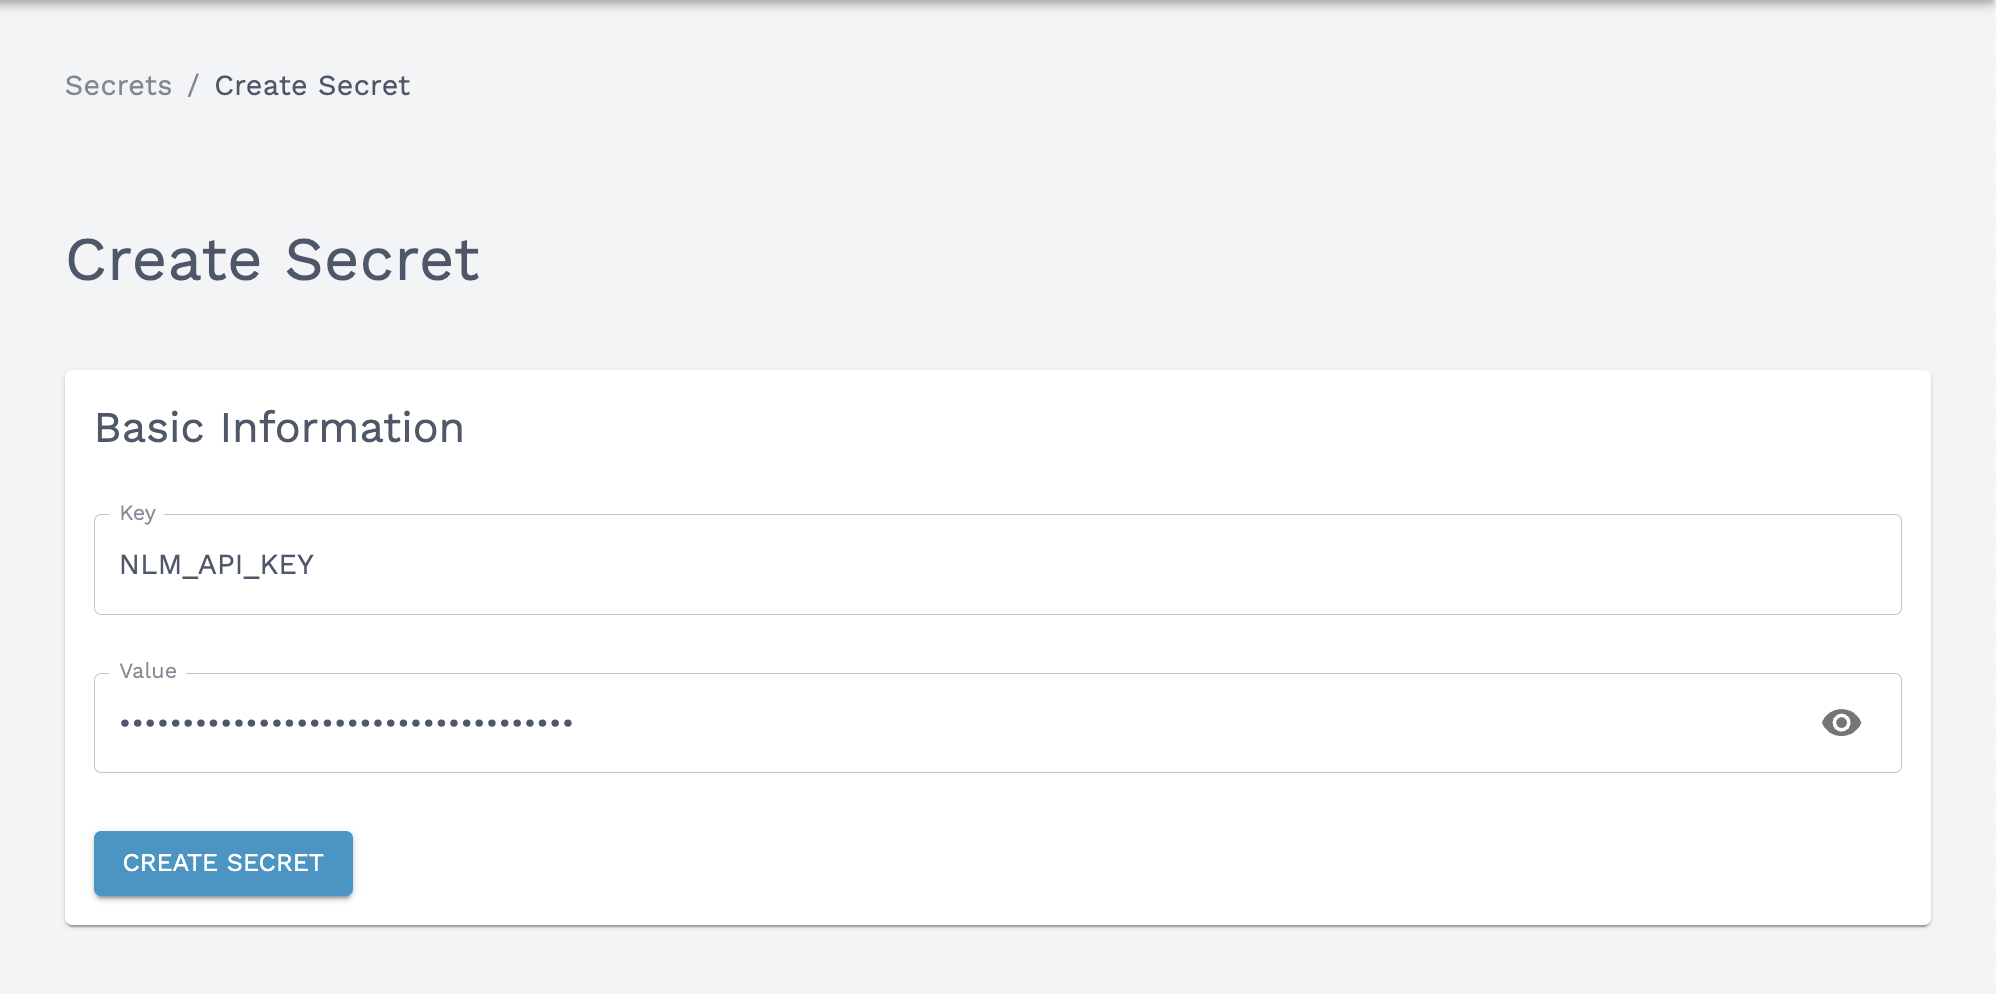Click the password visibility eye icon

(x=1843, y=723)
